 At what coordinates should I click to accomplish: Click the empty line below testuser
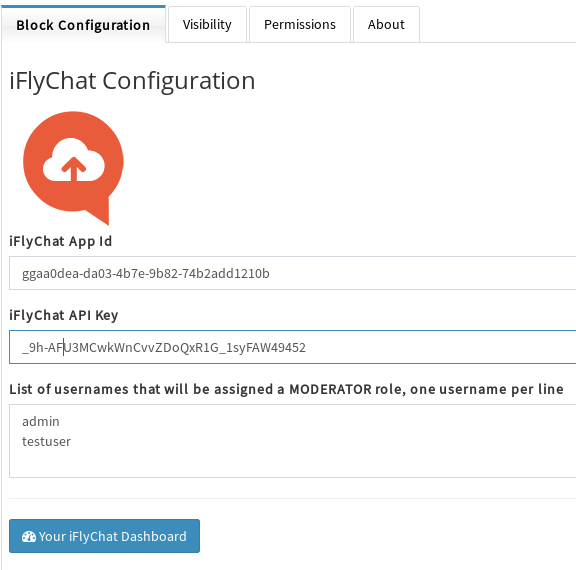(292, 461)
